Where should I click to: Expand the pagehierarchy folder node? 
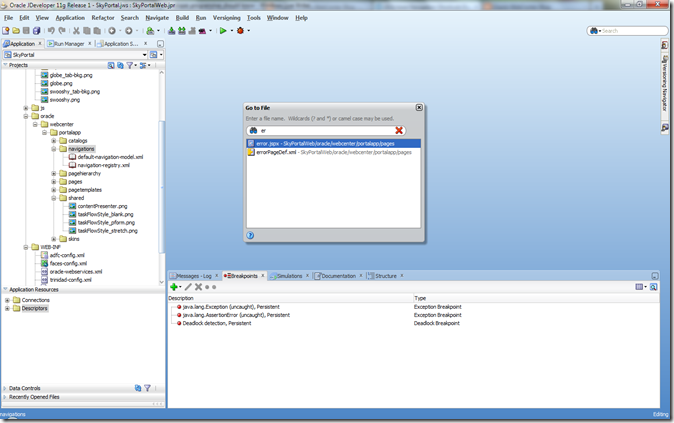point(54,174)
